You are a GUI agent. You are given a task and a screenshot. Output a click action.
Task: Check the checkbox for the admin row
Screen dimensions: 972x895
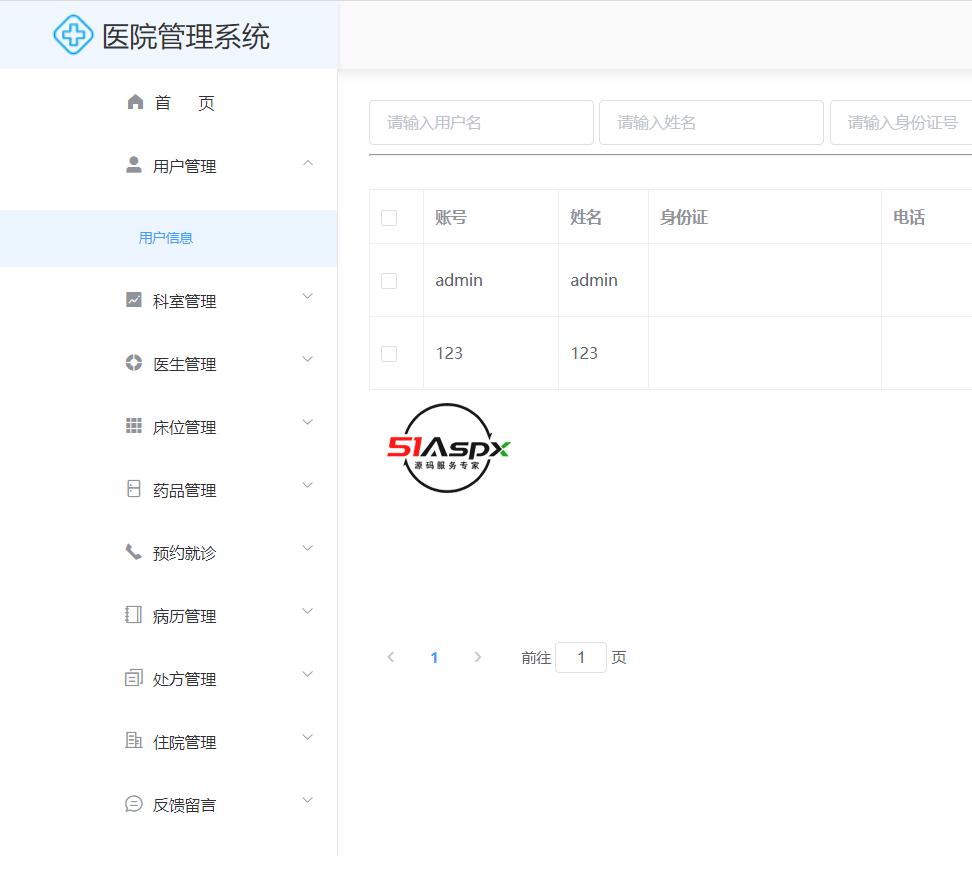pos(389,281)
